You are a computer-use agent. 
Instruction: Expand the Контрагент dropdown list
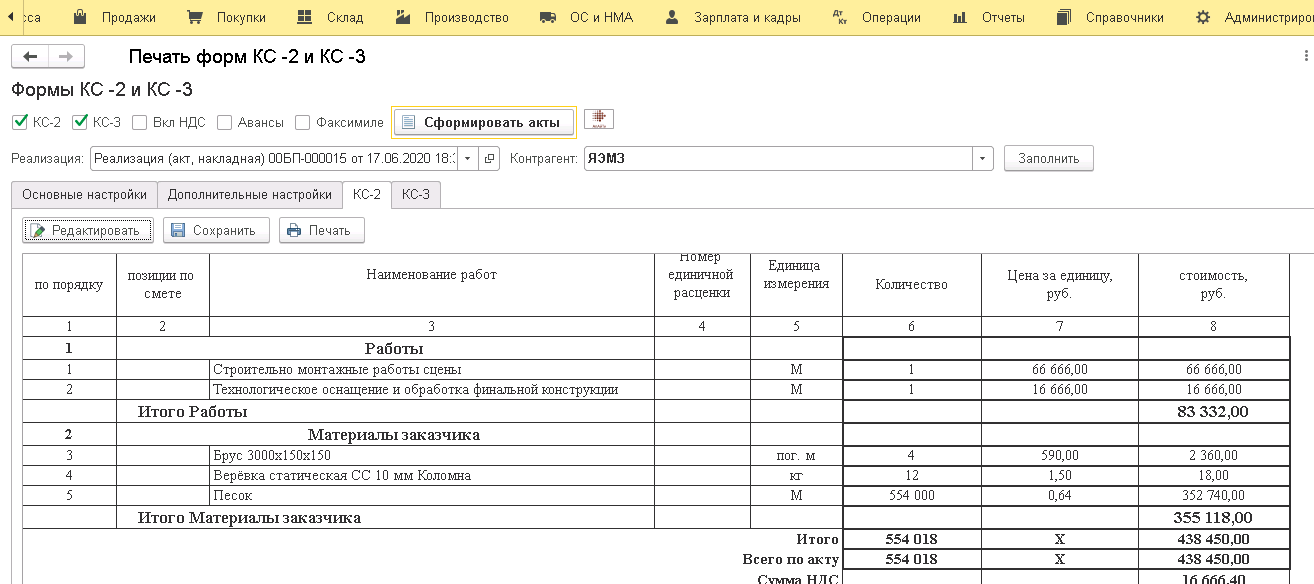coord(984,158)
